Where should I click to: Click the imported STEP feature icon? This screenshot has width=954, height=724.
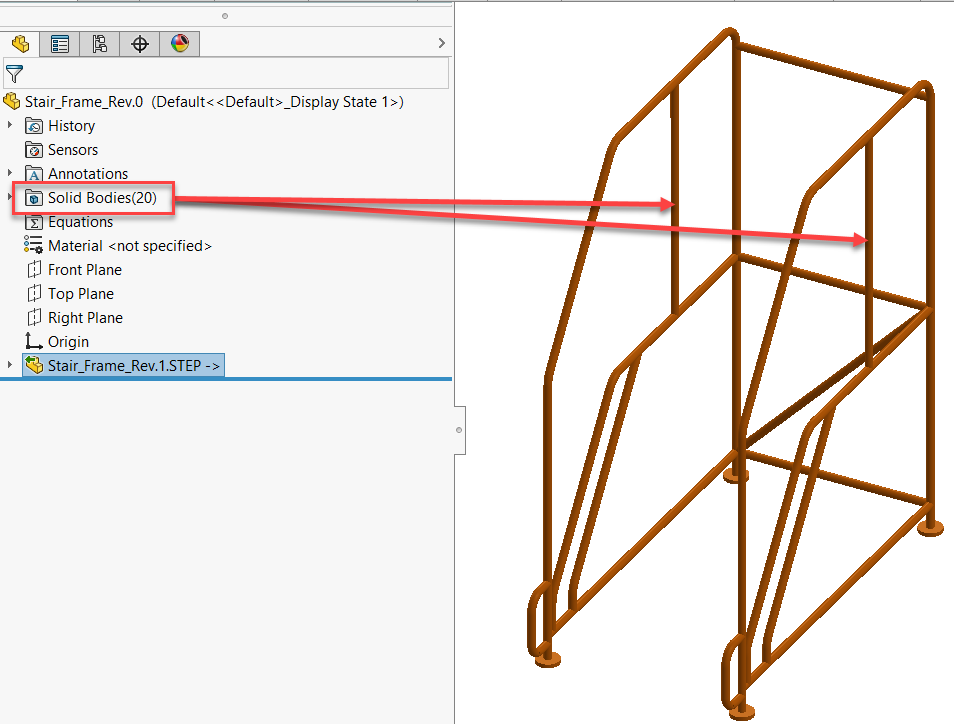34,365
